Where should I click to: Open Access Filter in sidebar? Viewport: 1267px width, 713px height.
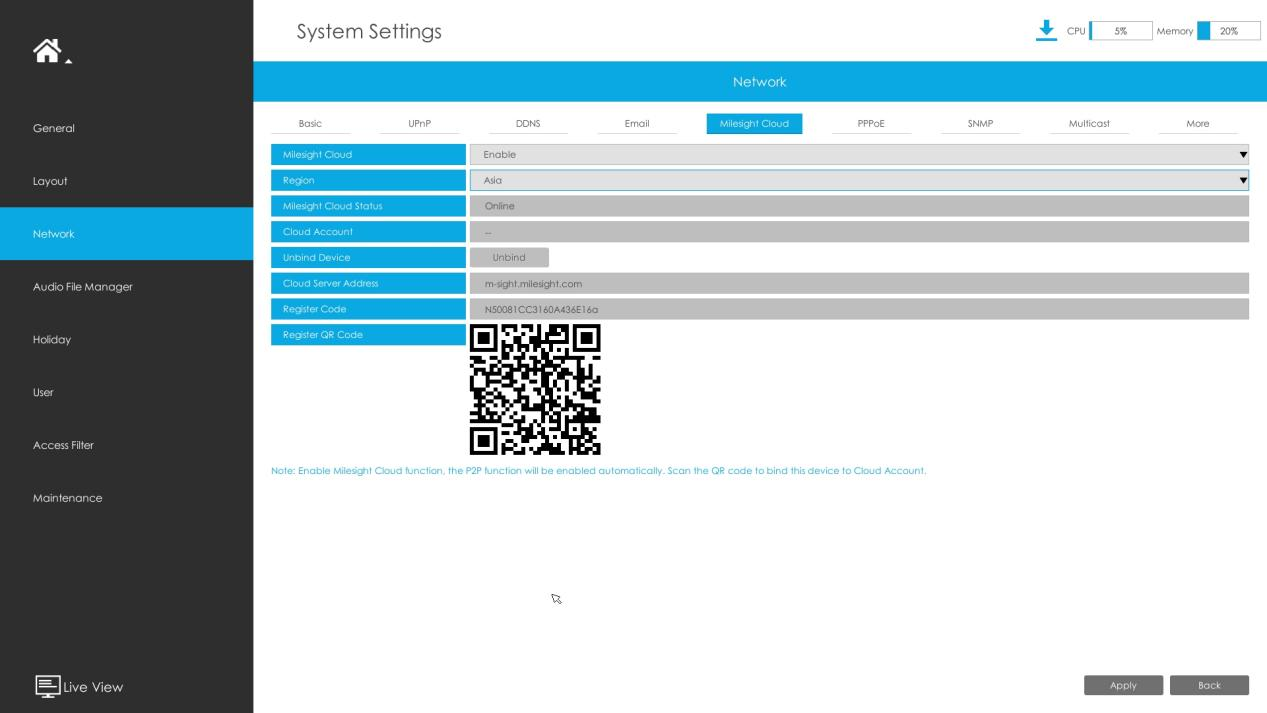tap(126, 445)
